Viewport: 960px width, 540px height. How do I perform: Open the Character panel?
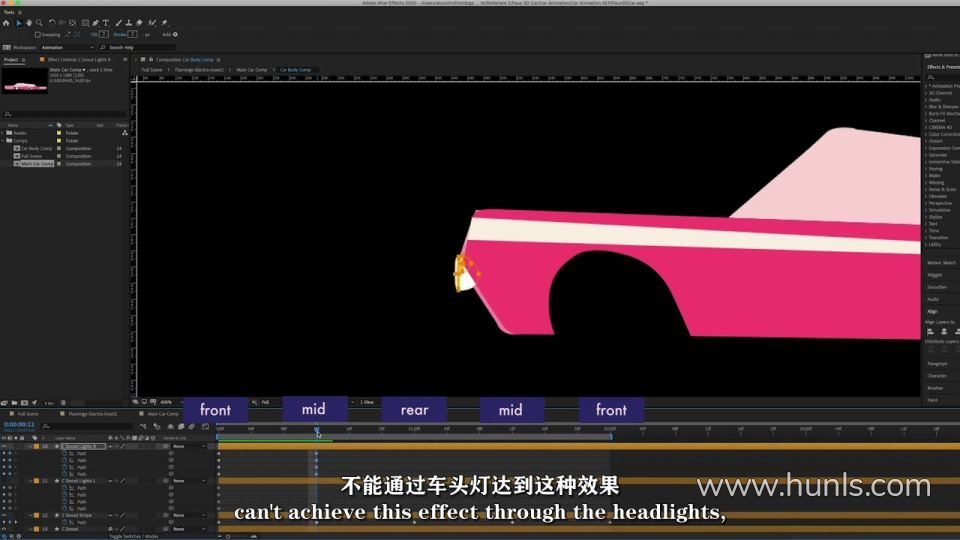(937, 376)
